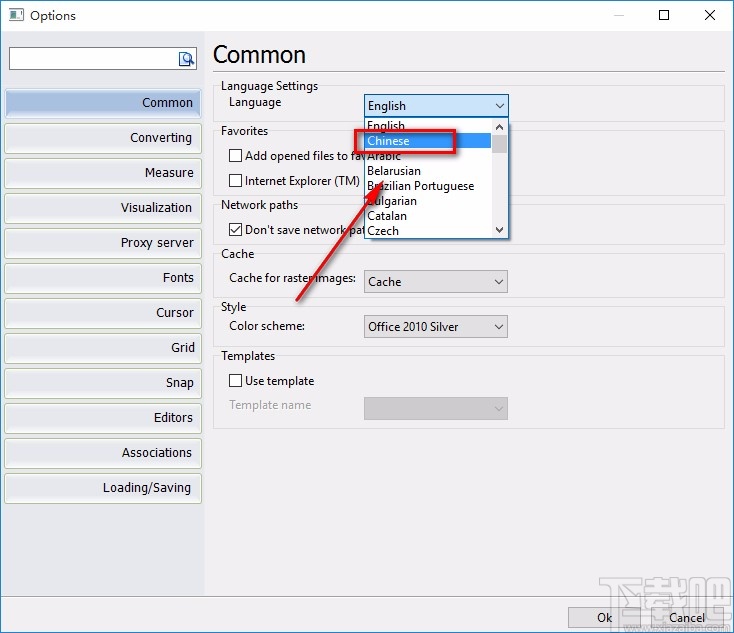Close the Options dialog window
Screen dimensions: 734x633
pos(710,15)
